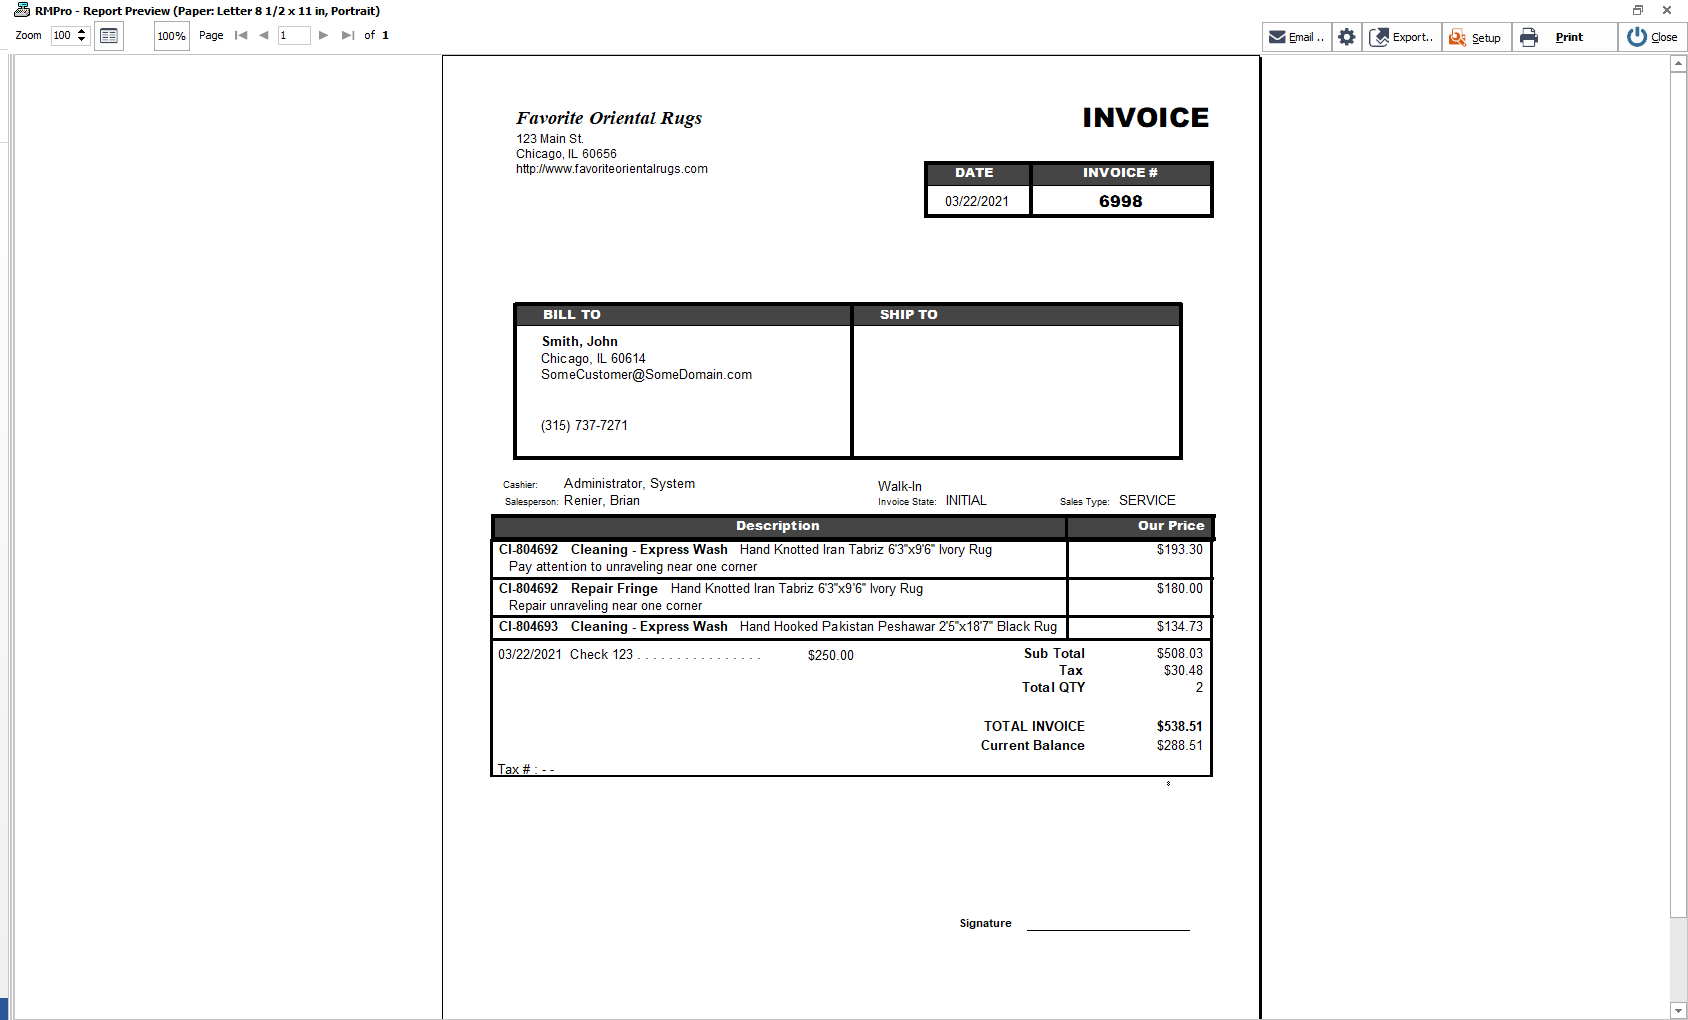Open report settings gear icon
Image resolution: width=1688 pixels, height=1020 pixels.
tap(1347, 37)
